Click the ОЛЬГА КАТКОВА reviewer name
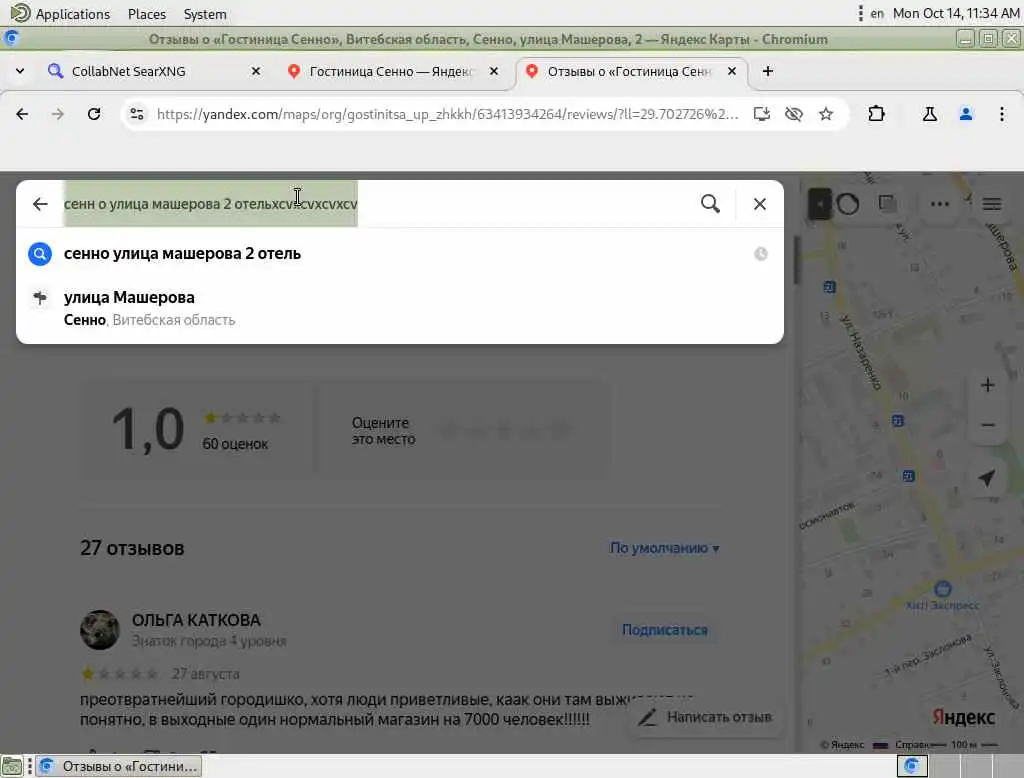 tap(196, 620)
